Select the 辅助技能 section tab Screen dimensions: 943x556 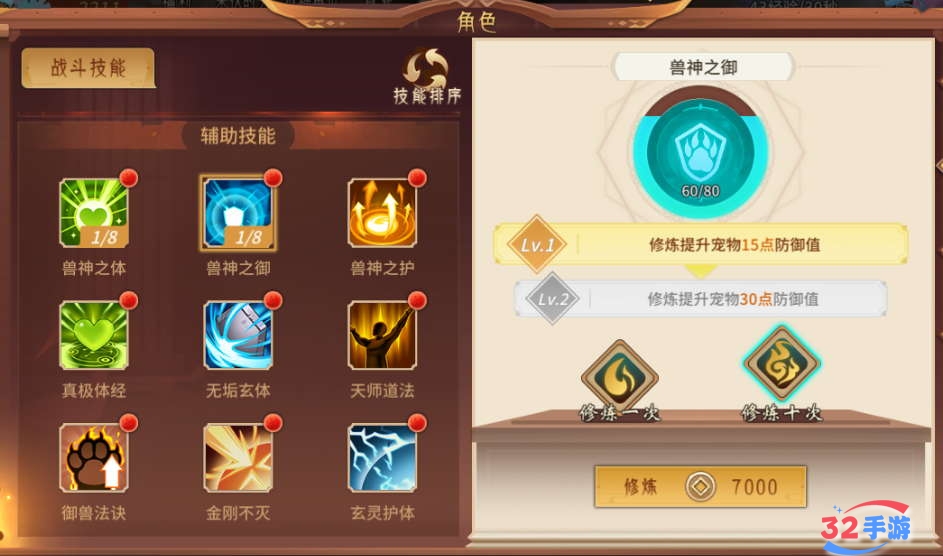(x=238, y=136)
